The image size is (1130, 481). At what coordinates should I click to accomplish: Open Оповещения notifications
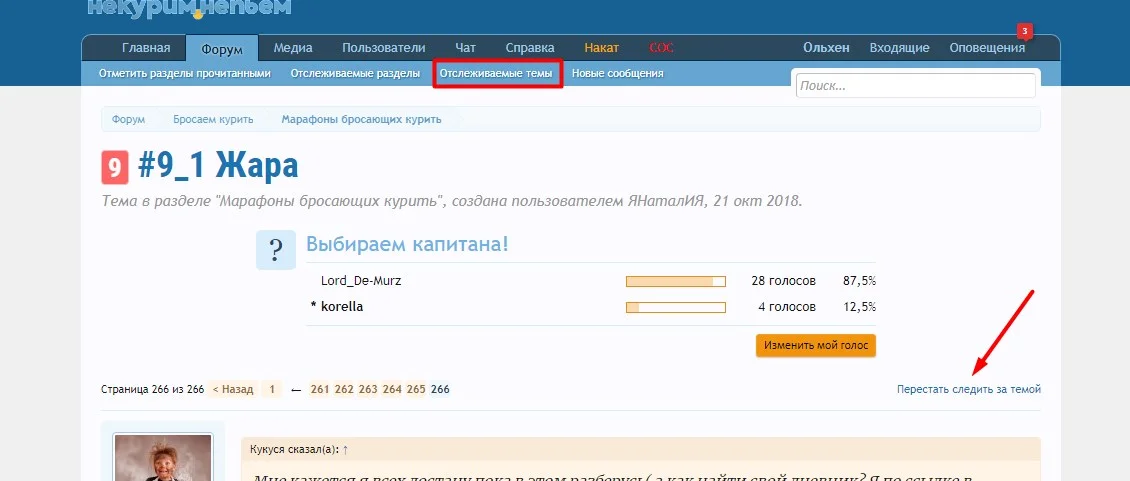pyautogui.click(x=987, y=48)
